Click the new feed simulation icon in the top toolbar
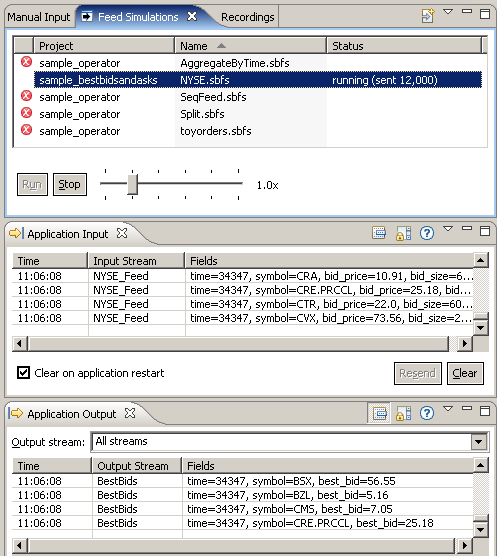Image resolution: width=497 pixels, height=556 pixels. click(428, 16)
